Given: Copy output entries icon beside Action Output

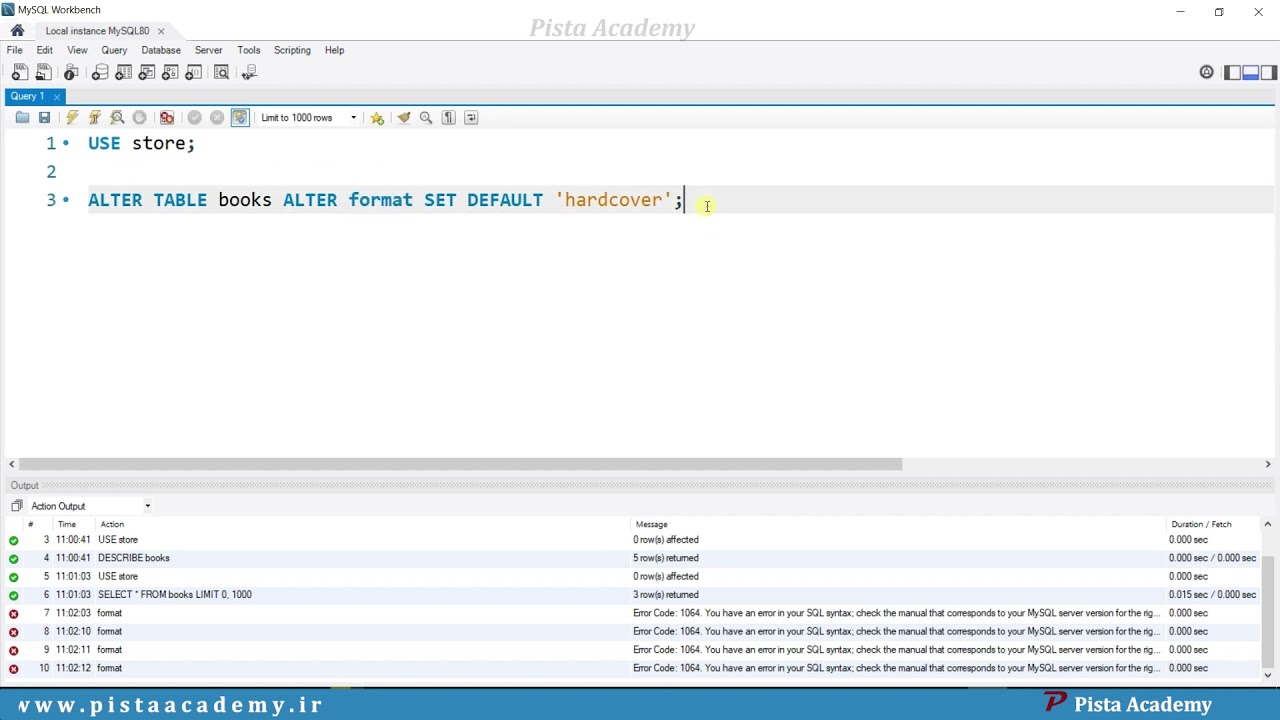Looking at the screenshot, I should pyautogui.click(x=16, y=506).
